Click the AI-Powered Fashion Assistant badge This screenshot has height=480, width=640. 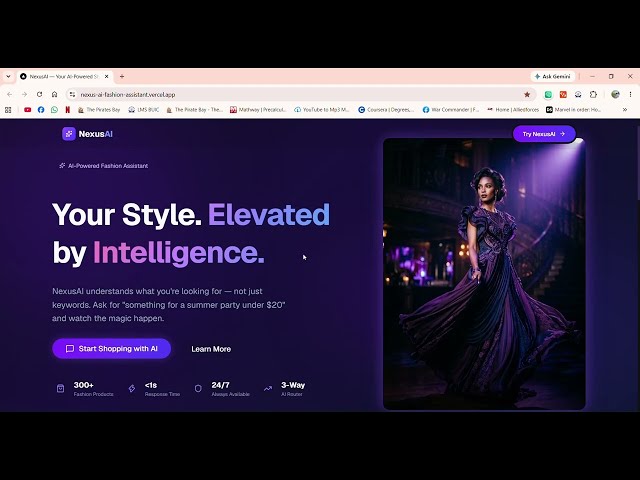tap(103, 166)
